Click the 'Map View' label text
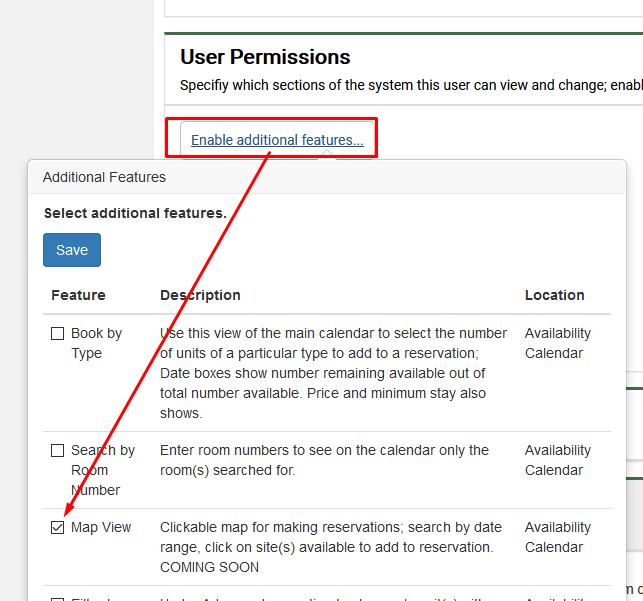 click(x=101, y=527)
